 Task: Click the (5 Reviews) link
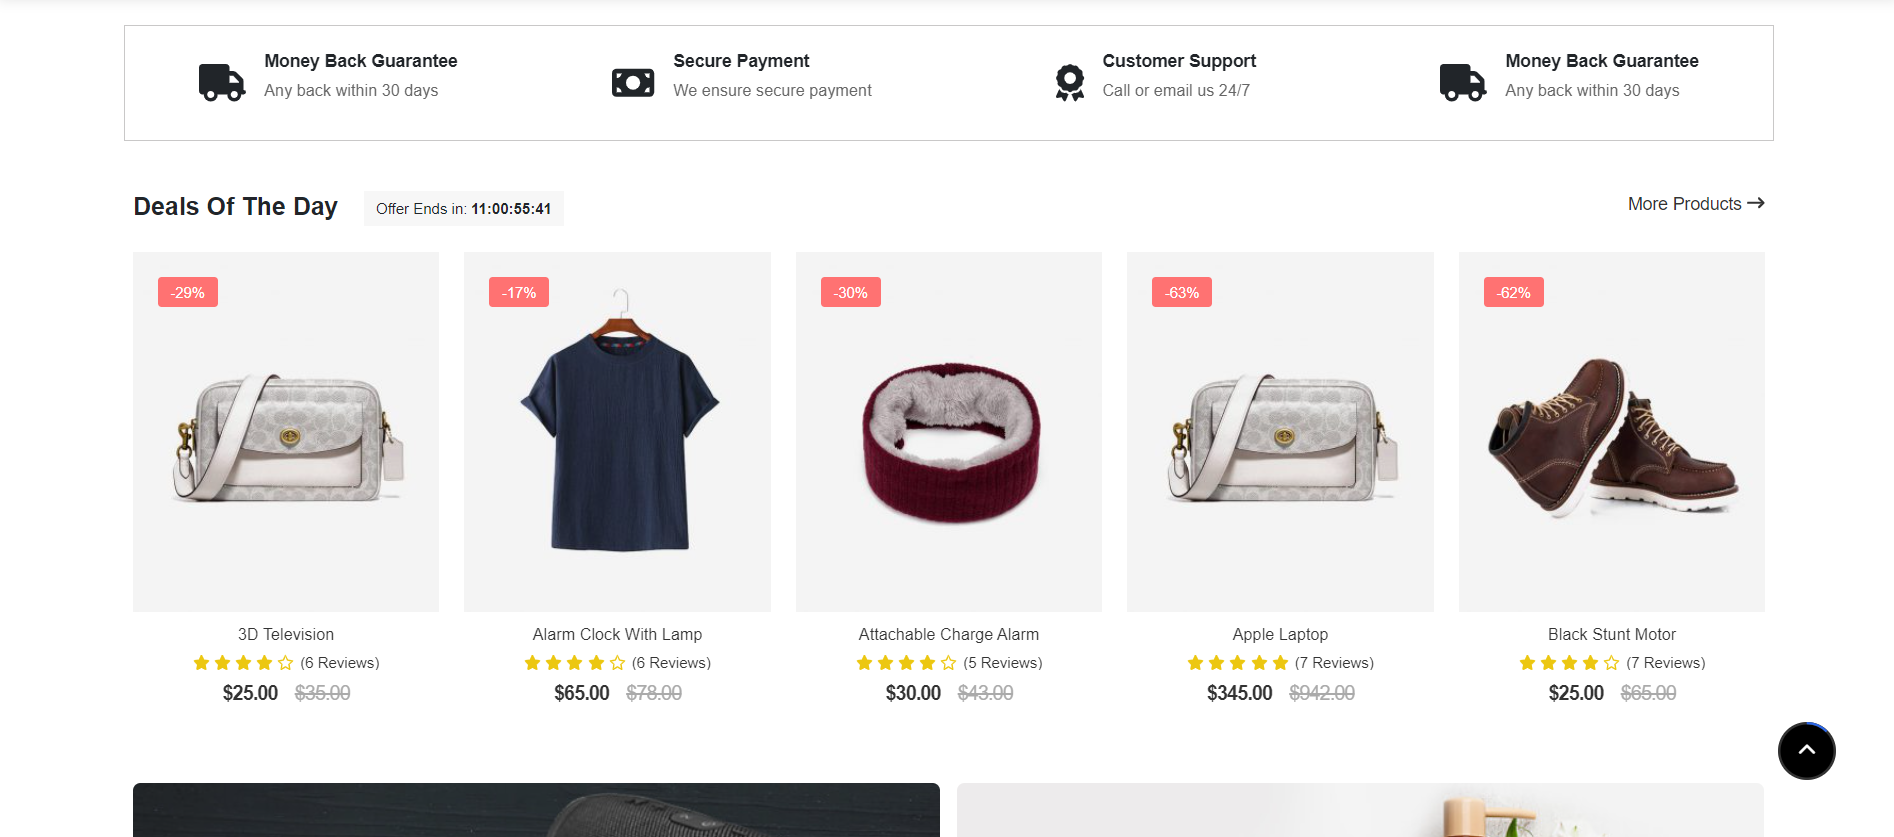click(x=1002, y=663)
